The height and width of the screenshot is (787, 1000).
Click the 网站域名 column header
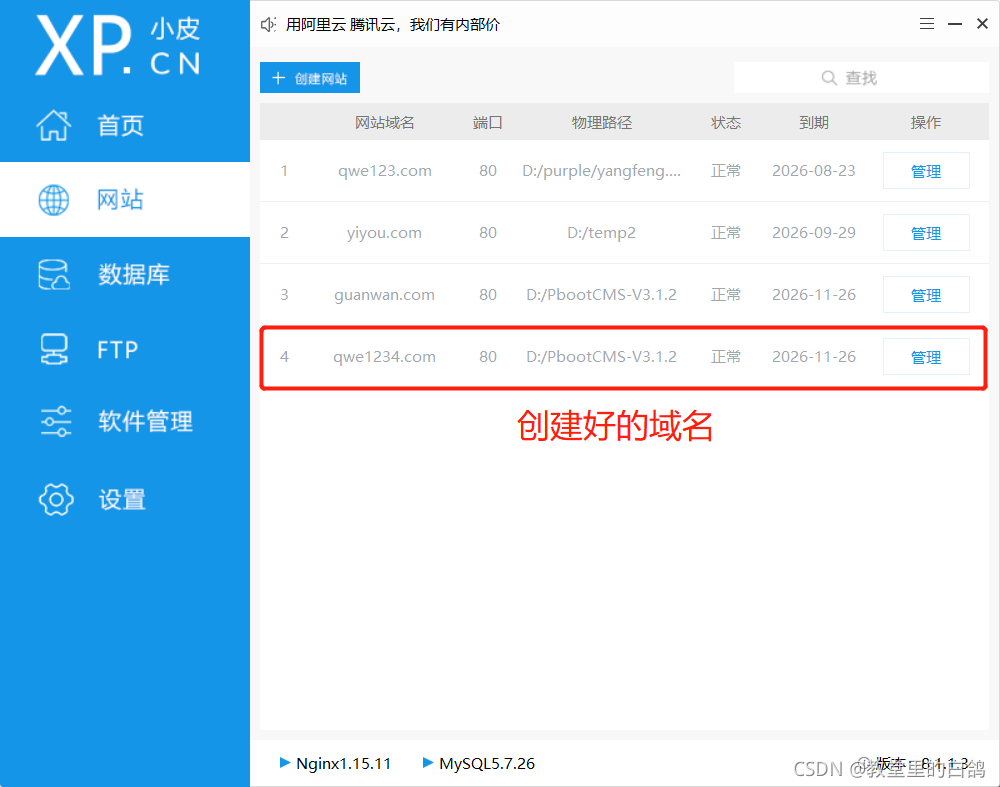pos(385,122)
